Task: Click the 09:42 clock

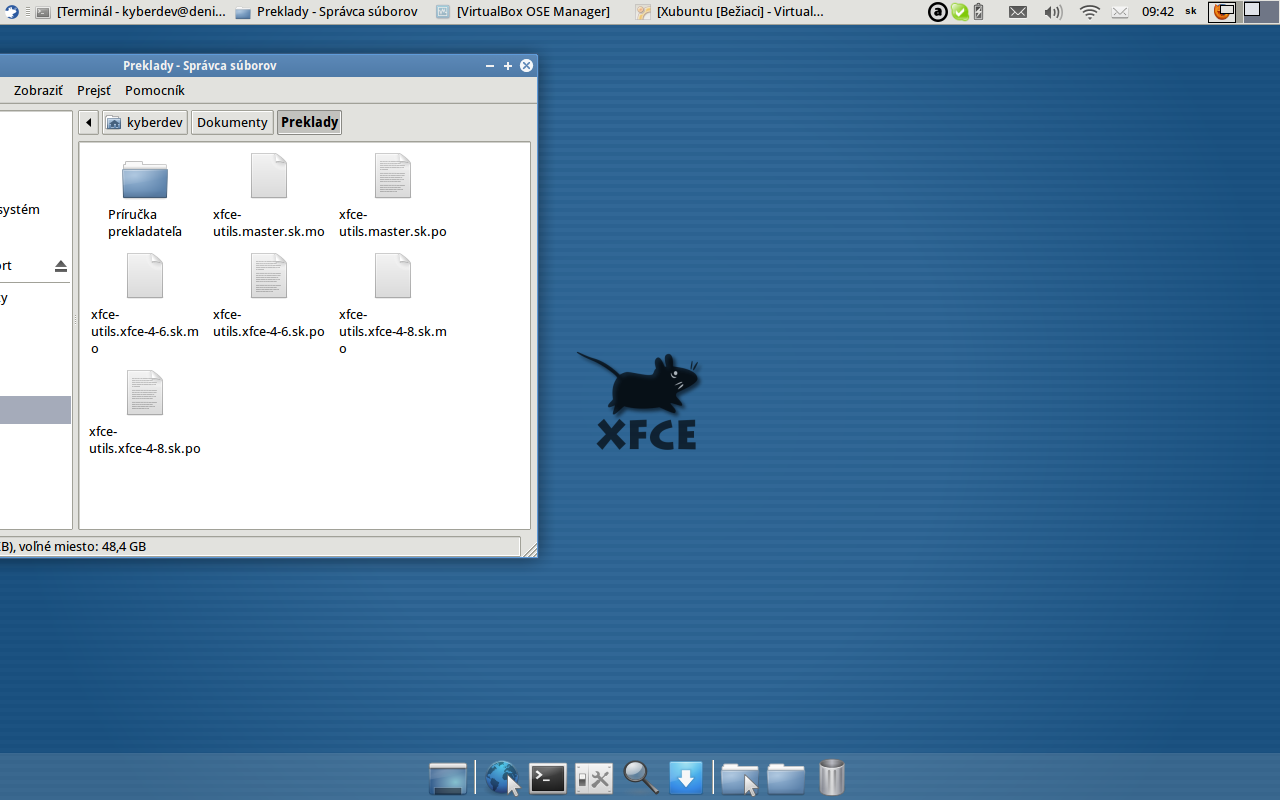Action: pos(1158,12)
